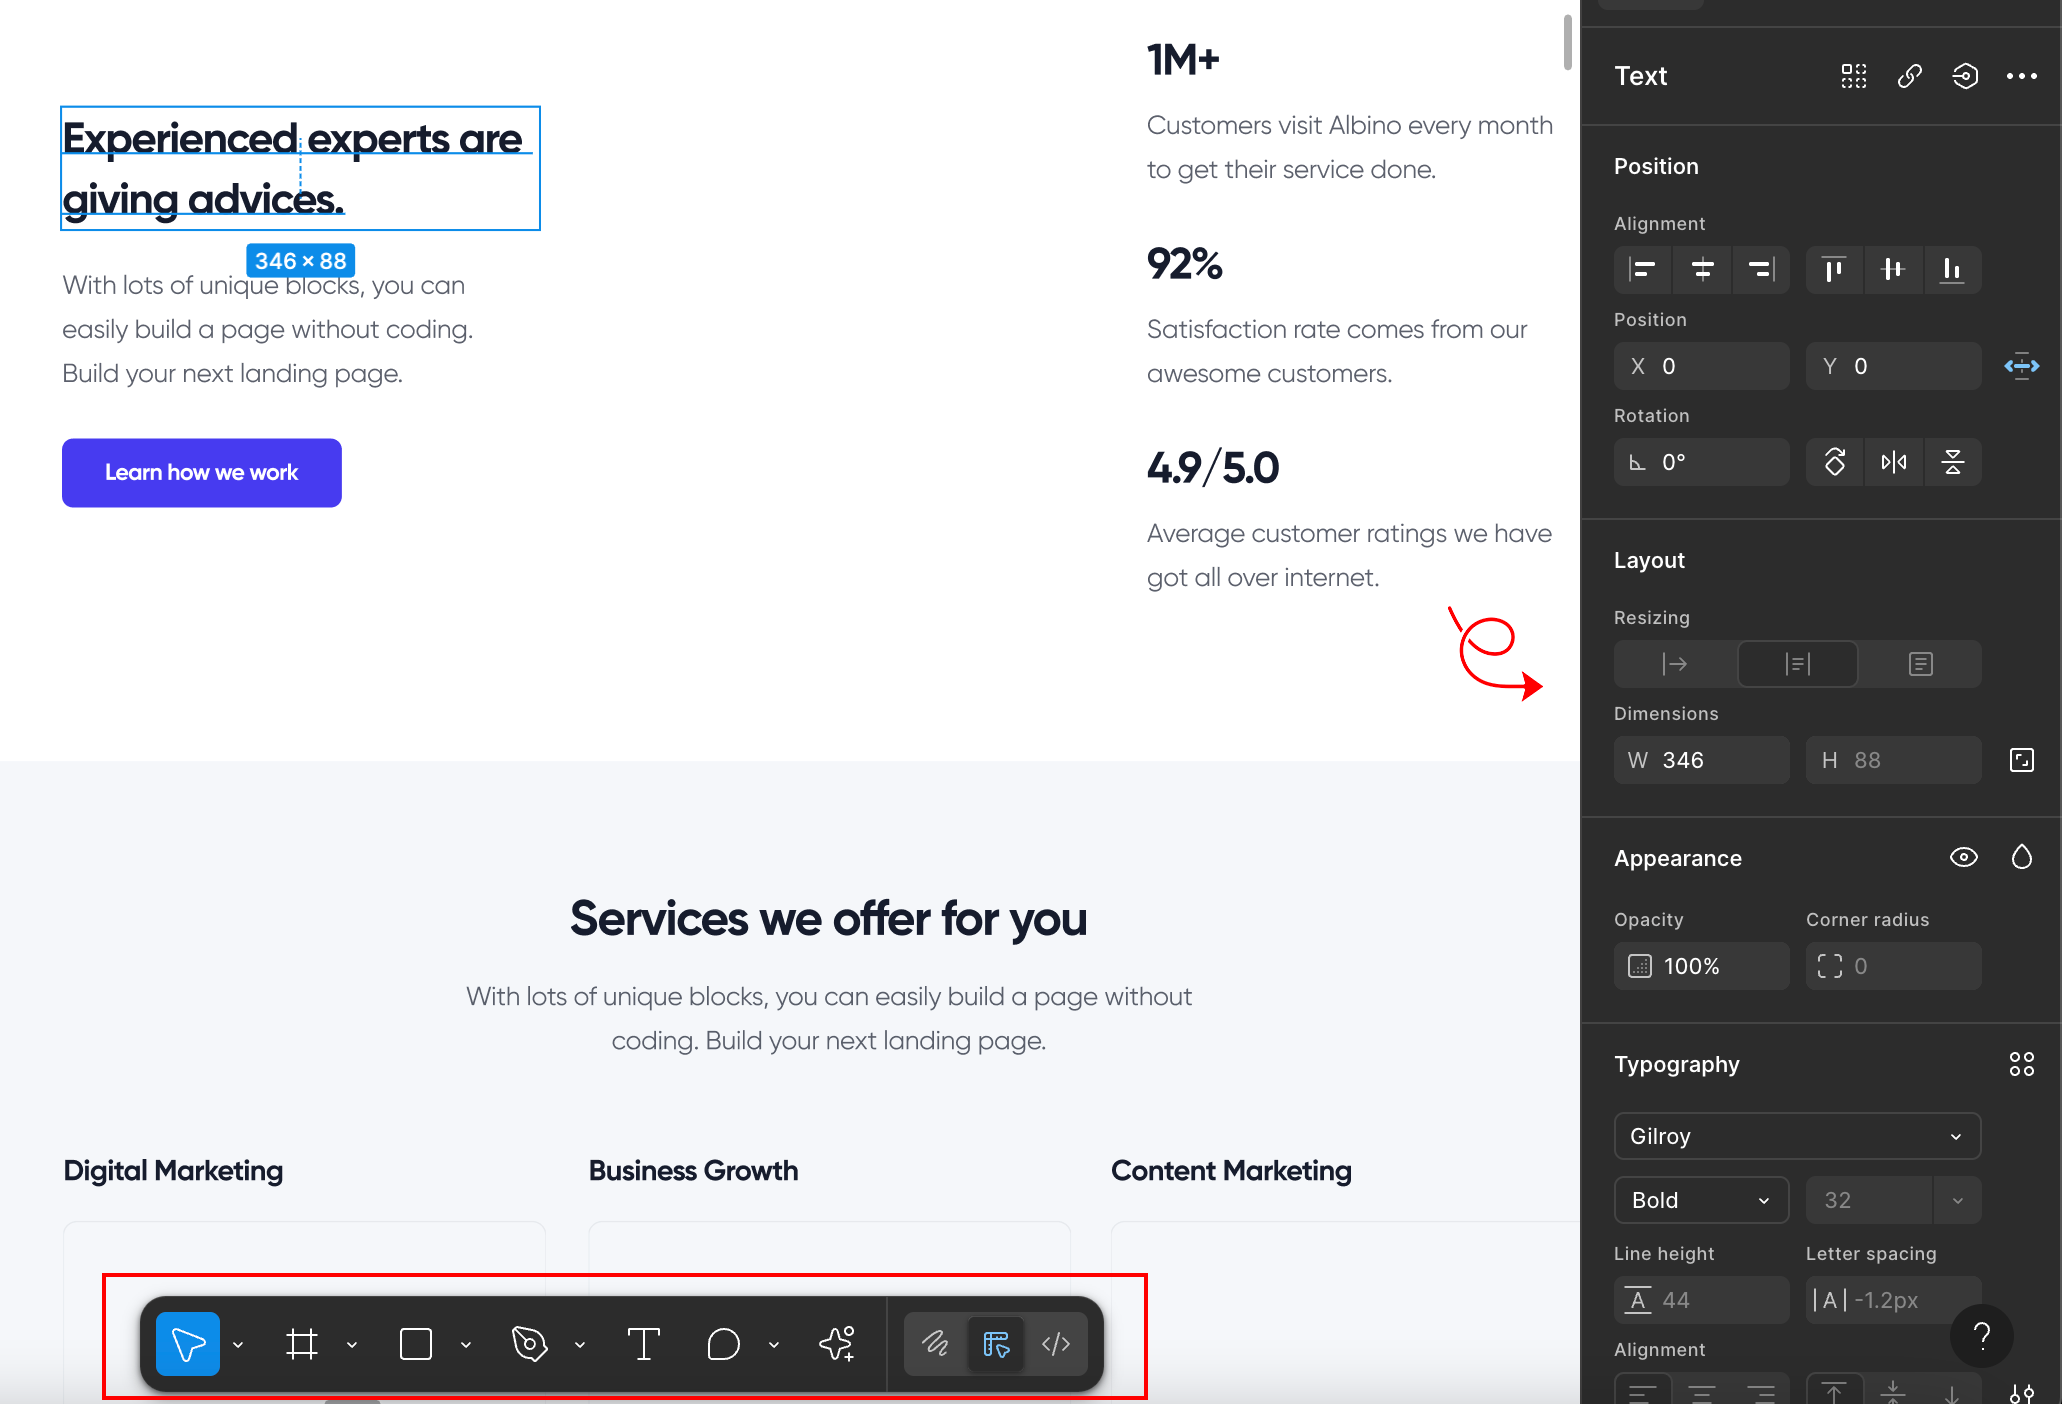The image size is (2062, 1404).
Task: Open the AI actions sparkle tool
Action: tap(837, 1344)
